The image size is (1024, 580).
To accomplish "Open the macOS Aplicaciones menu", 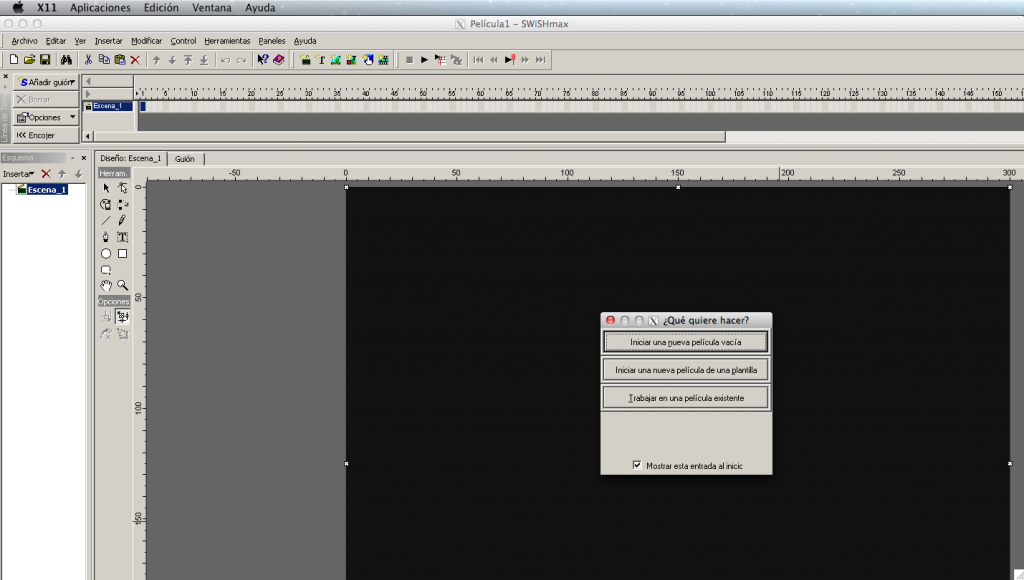I will pos(100,8).
